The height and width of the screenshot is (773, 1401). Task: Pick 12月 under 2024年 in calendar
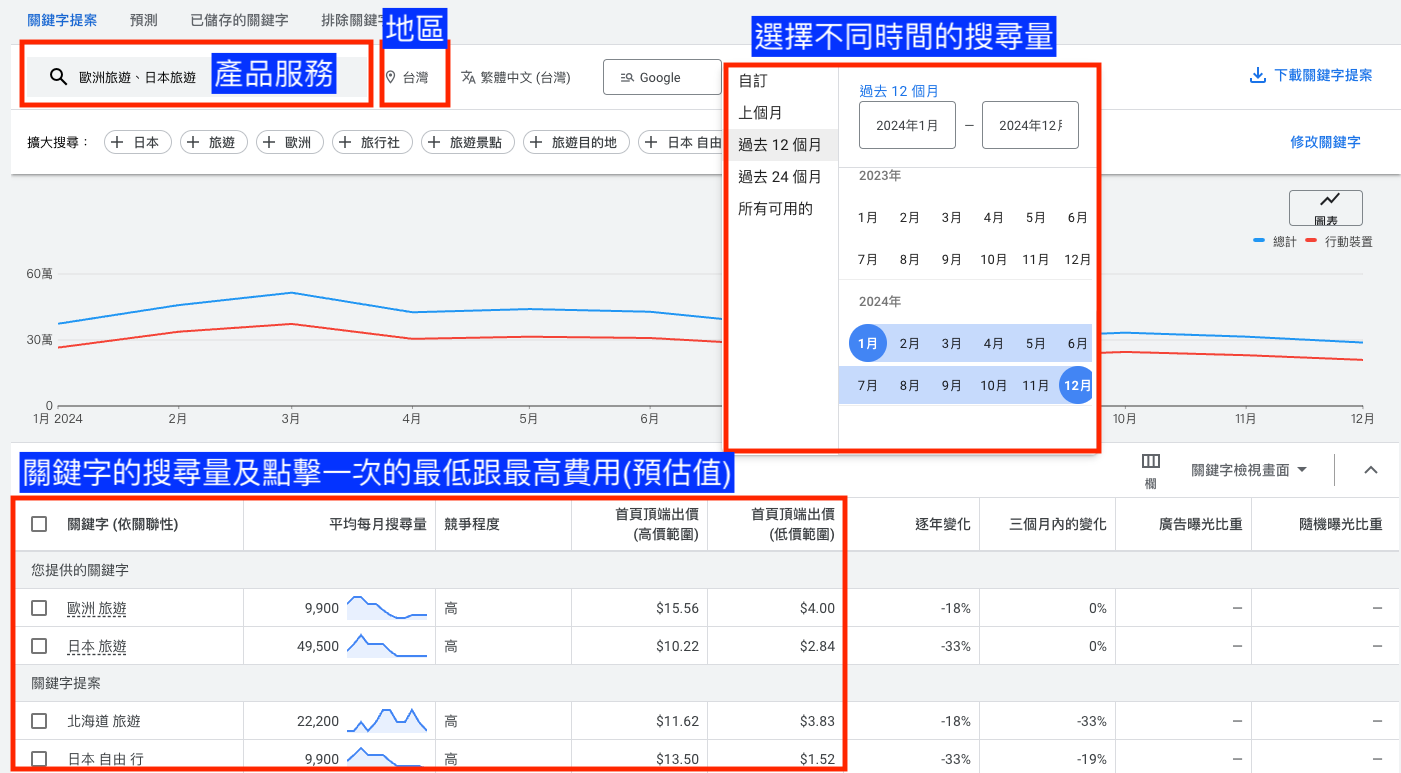point(1077,385)
